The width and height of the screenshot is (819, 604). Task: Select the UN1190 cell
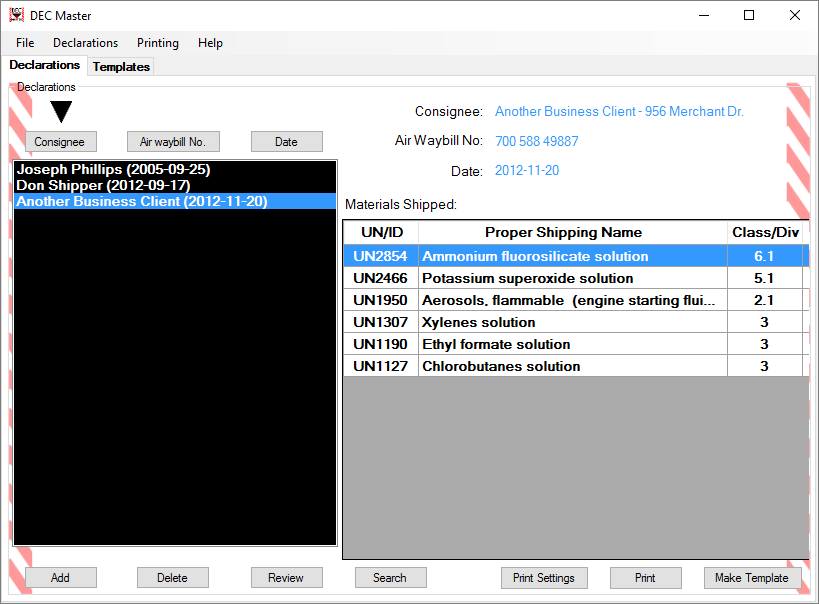381,344
